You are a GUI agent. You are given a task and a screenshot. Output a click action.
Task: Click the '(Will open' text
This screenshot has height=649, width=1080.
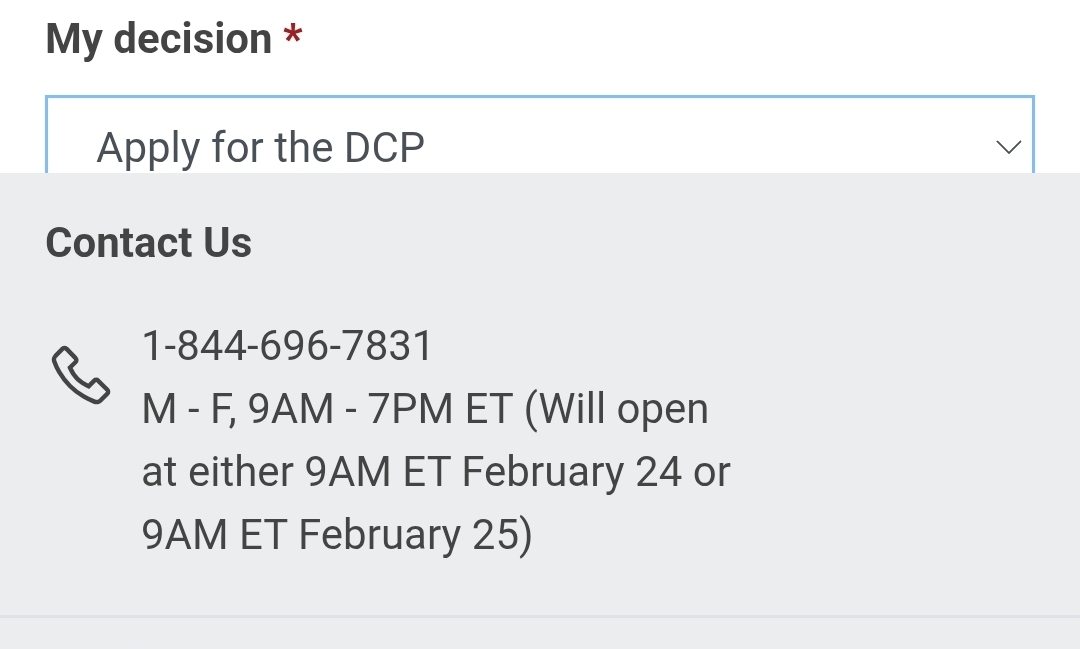pos(617,410)
